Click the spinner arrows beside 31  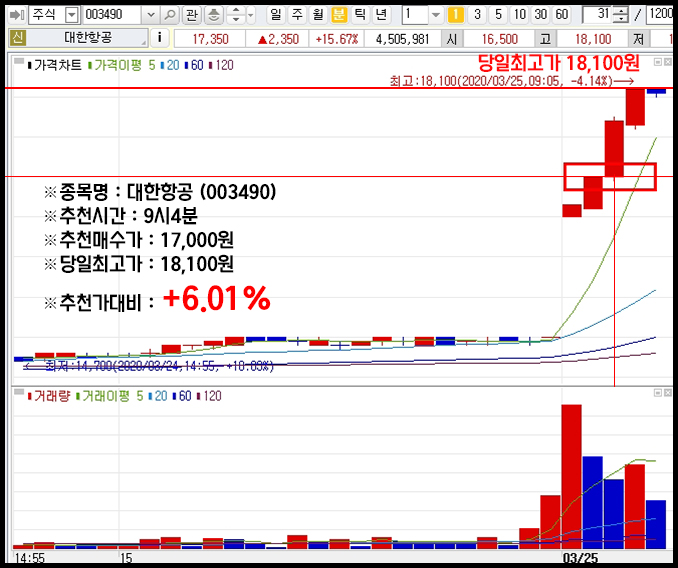coord(621,15)
